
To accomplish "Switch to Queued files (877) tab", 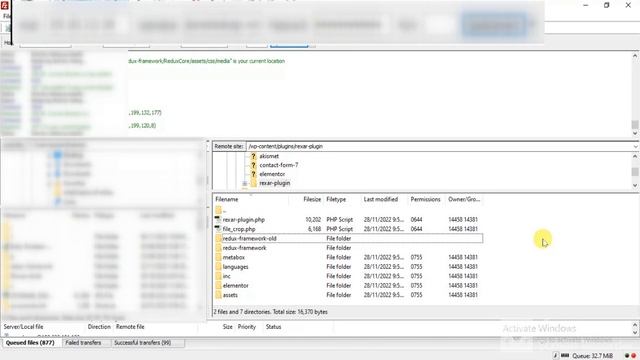I will [x=30, y=343].
